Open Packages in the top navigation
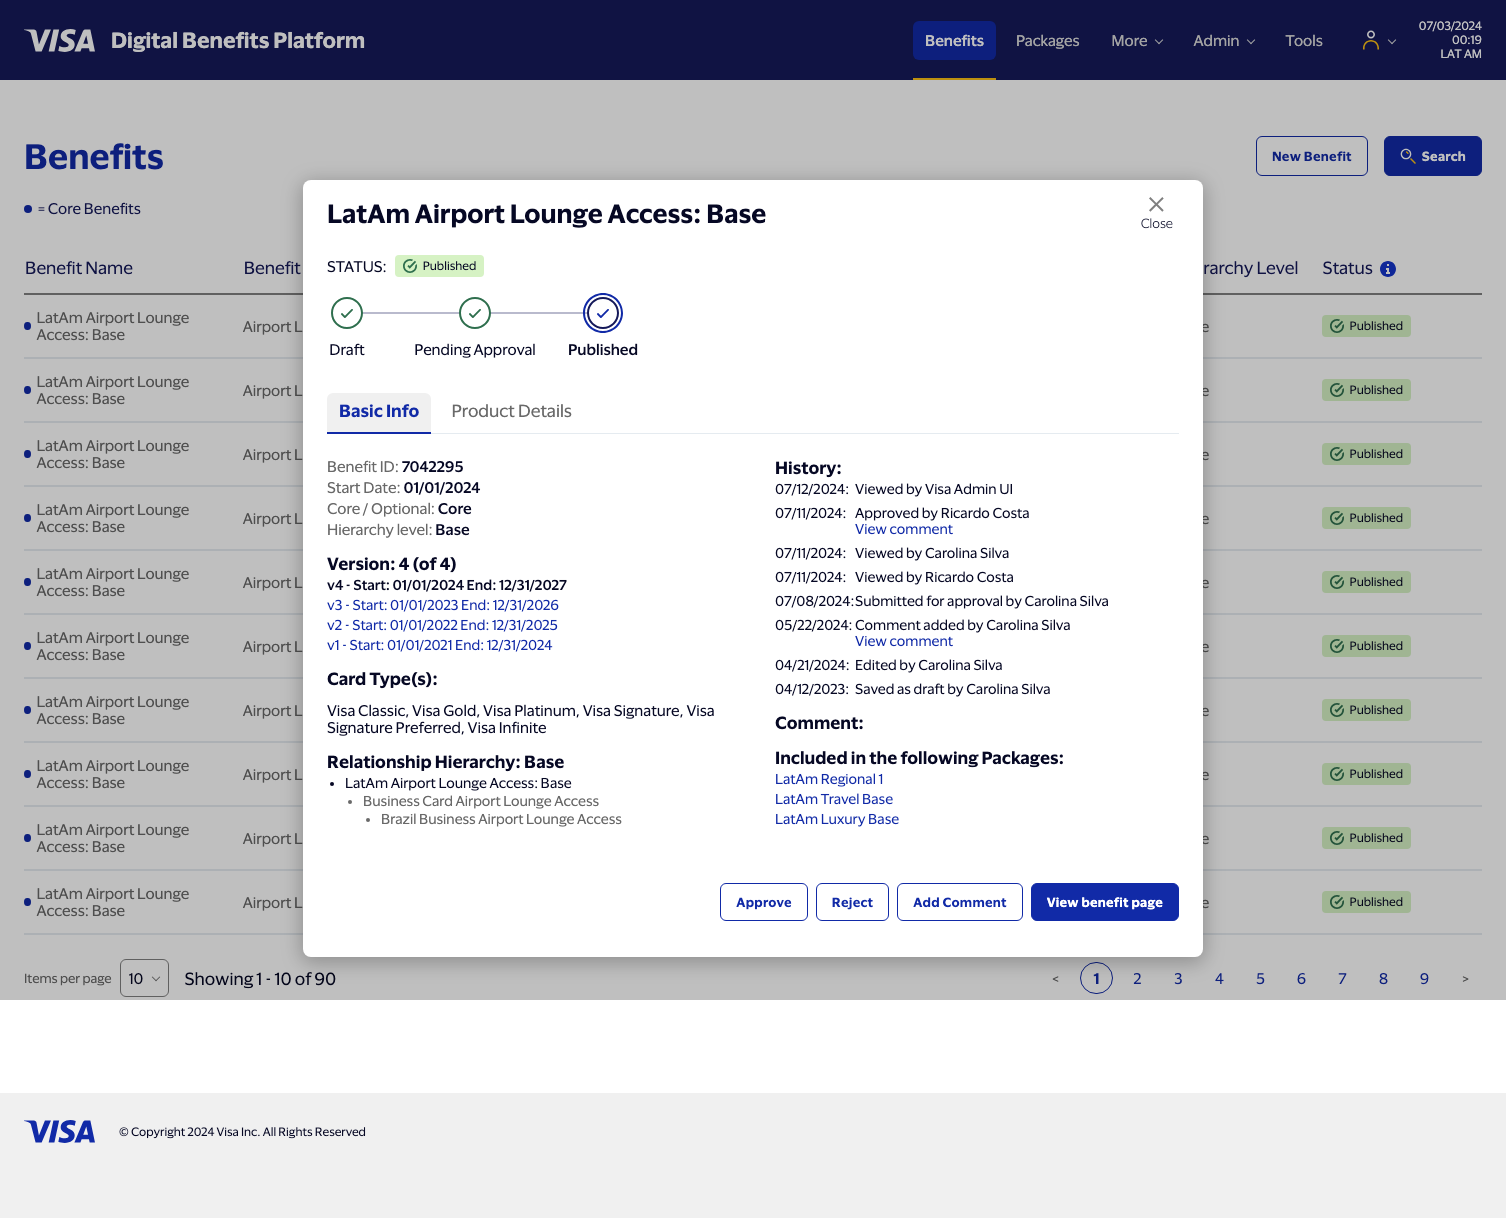The height and width of the screenshot is (1218, 1506). 1047,40
